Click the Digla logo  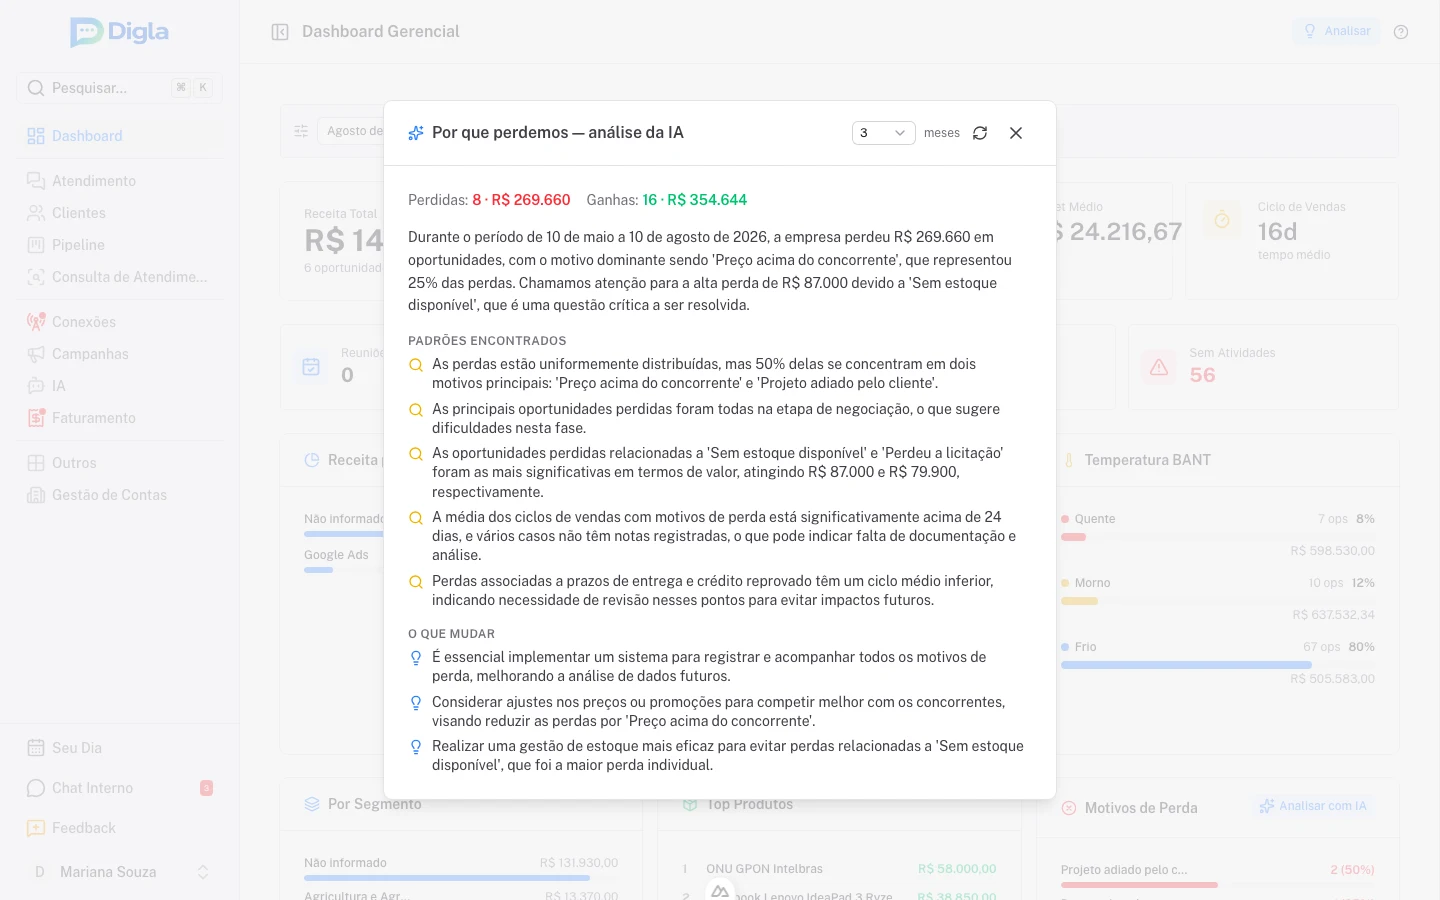(120, 32)
